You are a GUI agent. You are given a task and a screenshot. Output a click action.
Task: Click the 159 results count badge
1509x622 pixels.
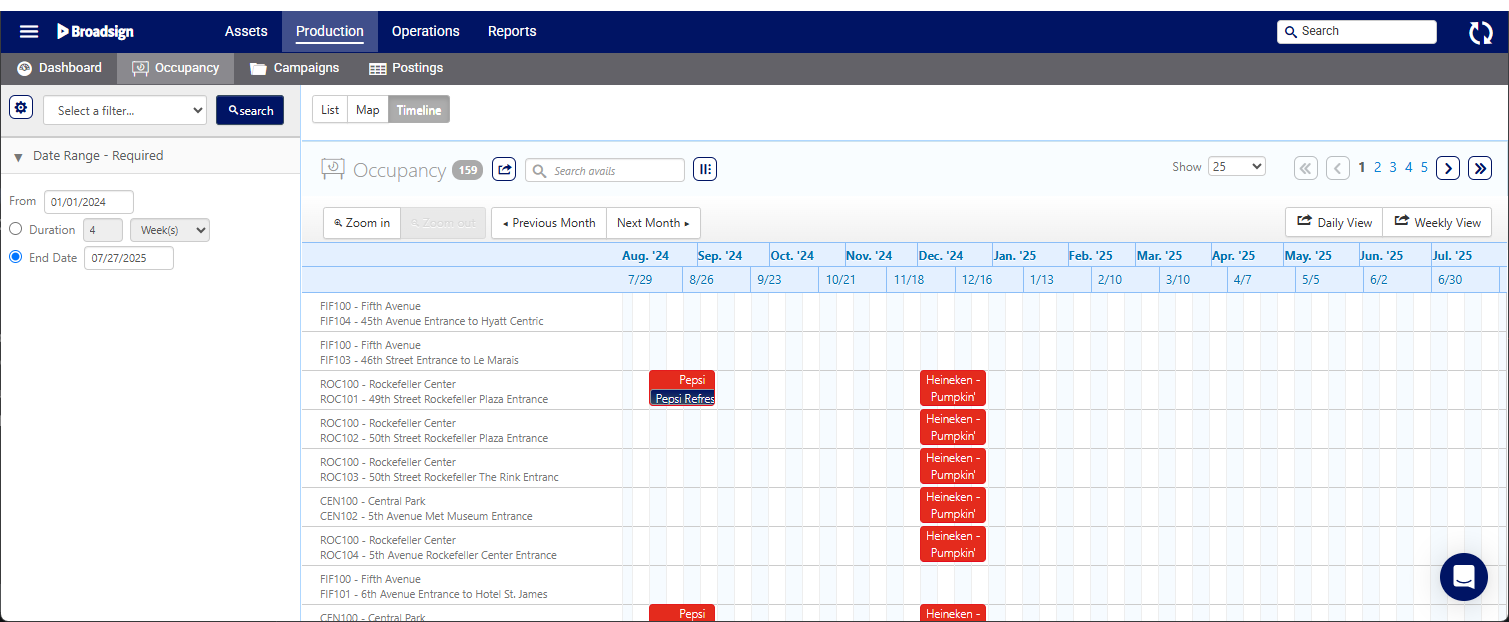[467, 170]
